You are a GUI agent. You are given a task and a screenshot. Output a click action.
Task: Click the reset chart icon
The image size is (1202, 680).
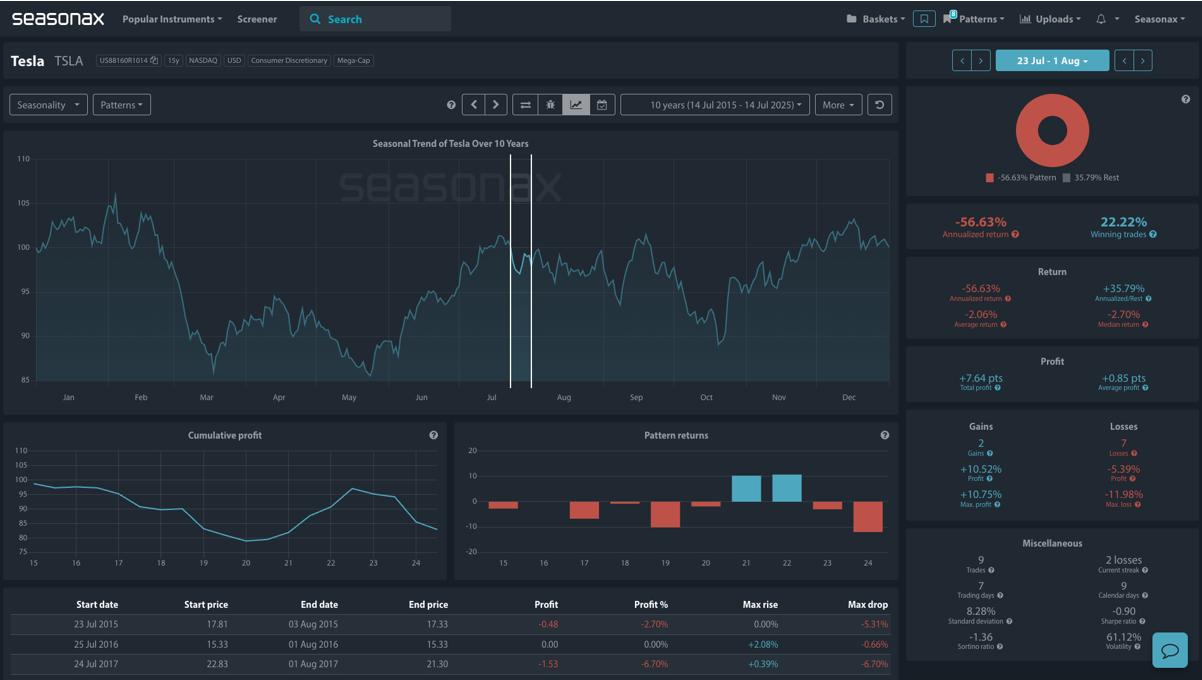[879, 105]
